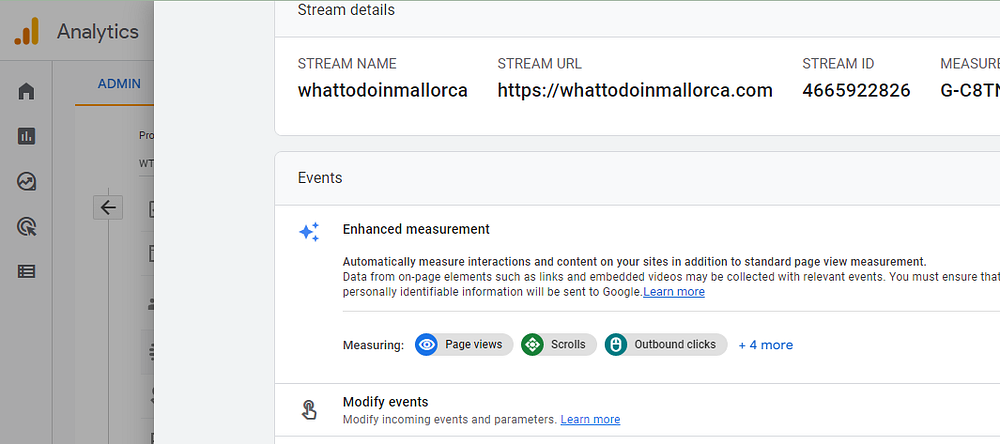Expand the + 4 more measurements

(x=765, y=345)
